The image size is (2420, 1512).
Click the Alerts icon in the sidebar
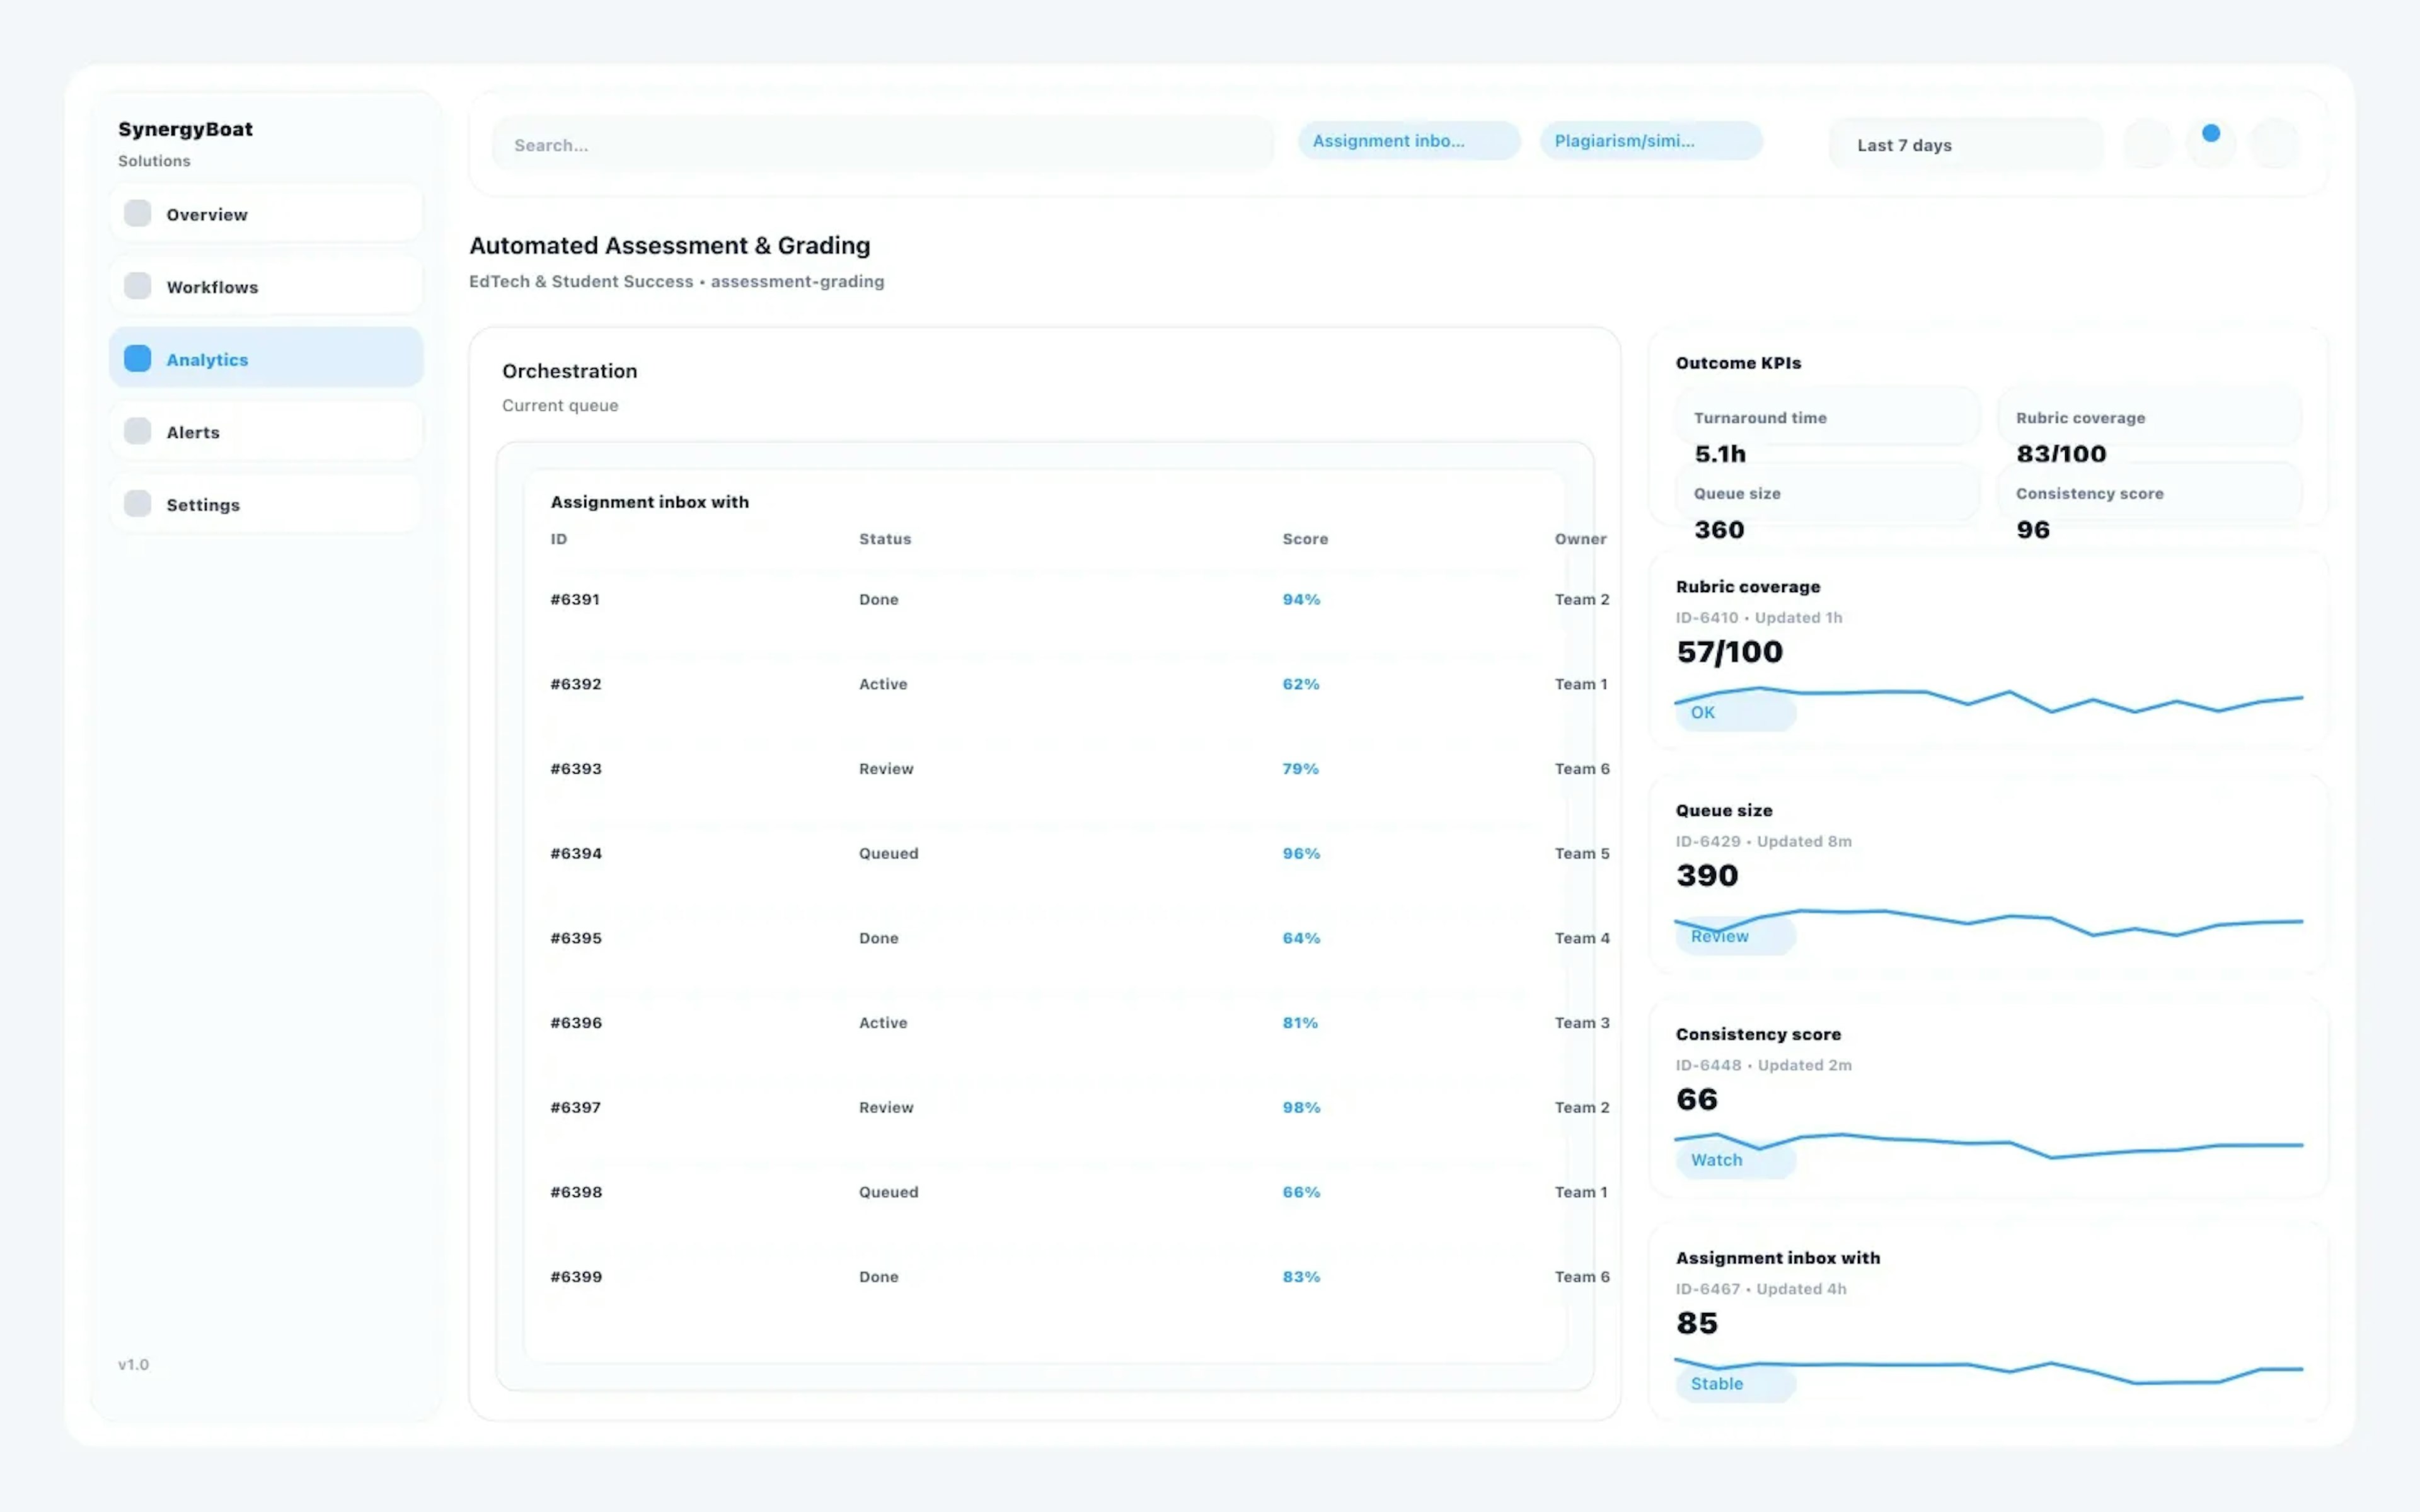pyautogui.click(x=137, y=430)
